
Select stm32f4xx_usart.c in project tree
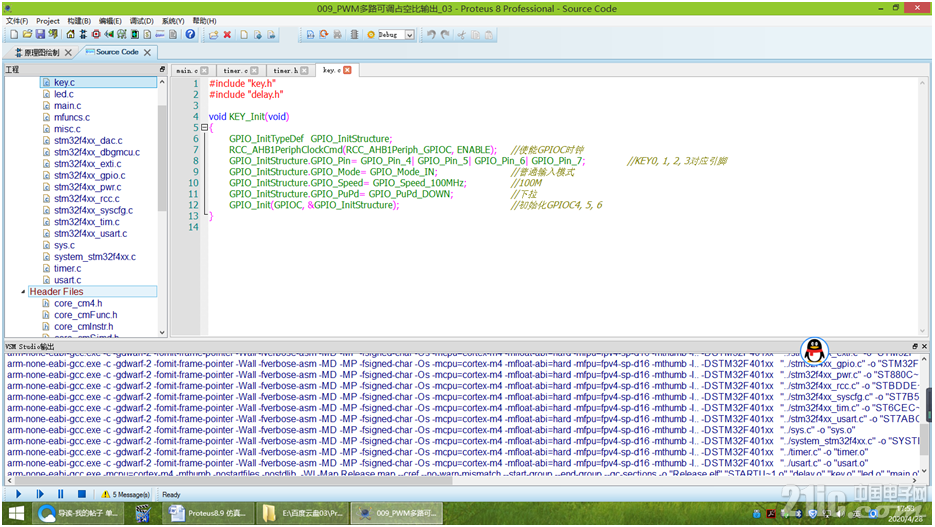tap(90, 234)
